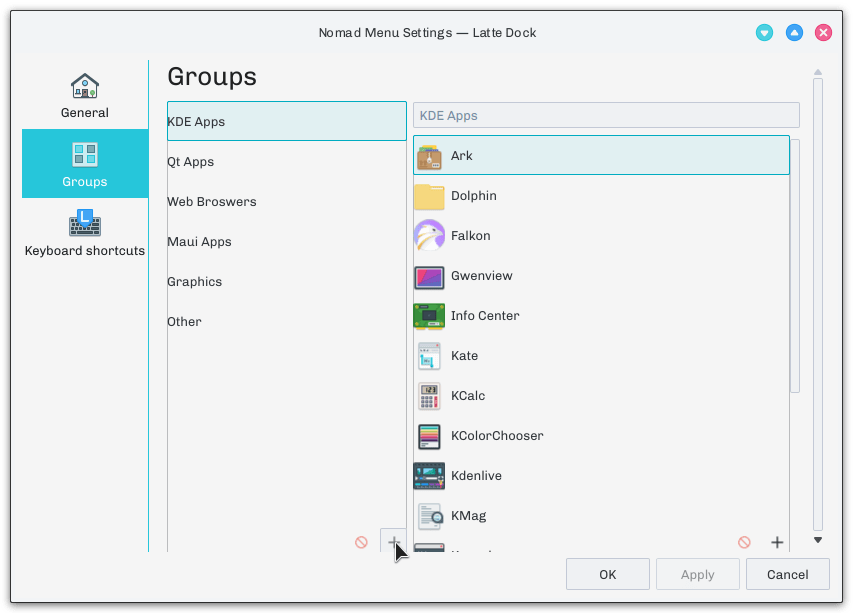
Task: Open the General settings page
Action: [x=84, y=95]
